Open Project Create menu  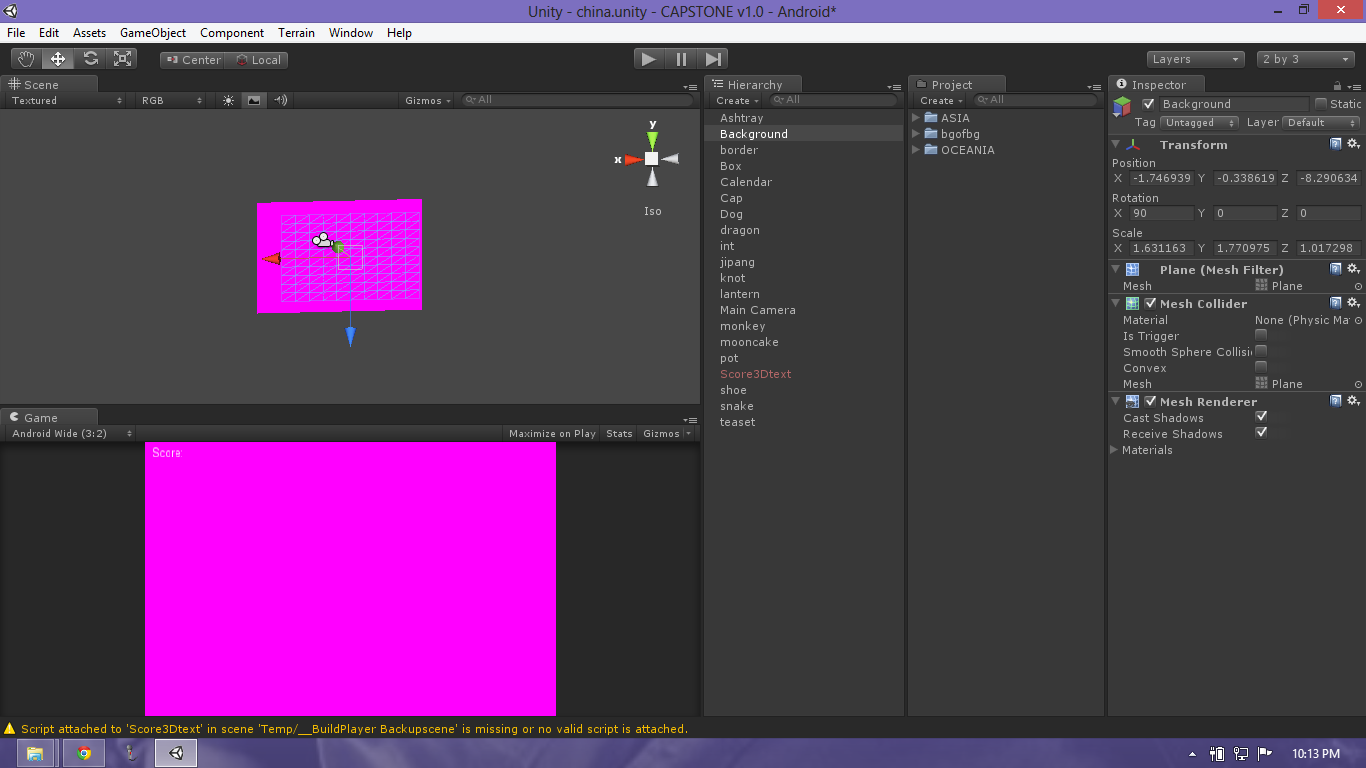coord(941,101)
